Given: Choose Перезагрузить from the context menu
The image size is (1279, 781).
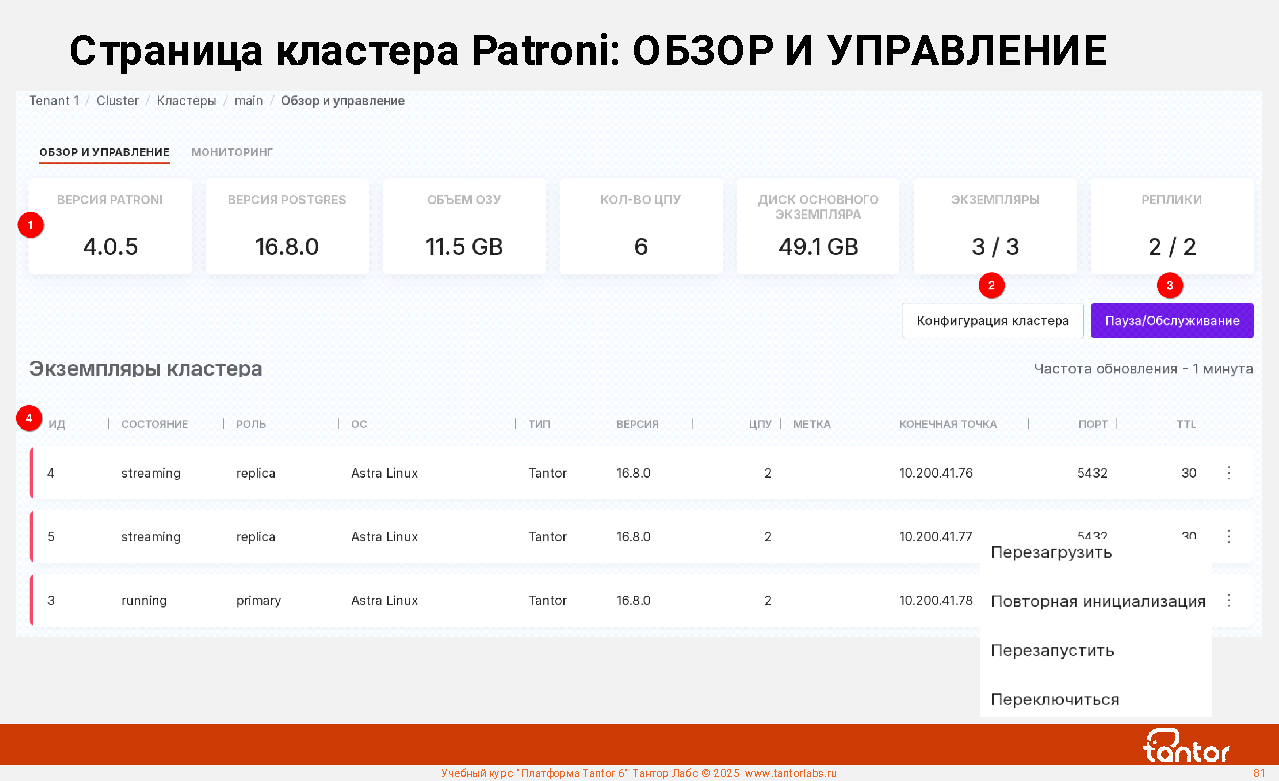Looking at the screenshot, I should (1051, 553).
